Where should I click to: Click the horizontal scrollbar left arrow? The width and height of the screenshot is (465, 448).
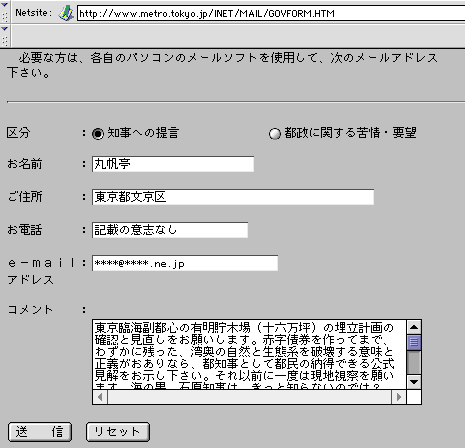(100, 397)
